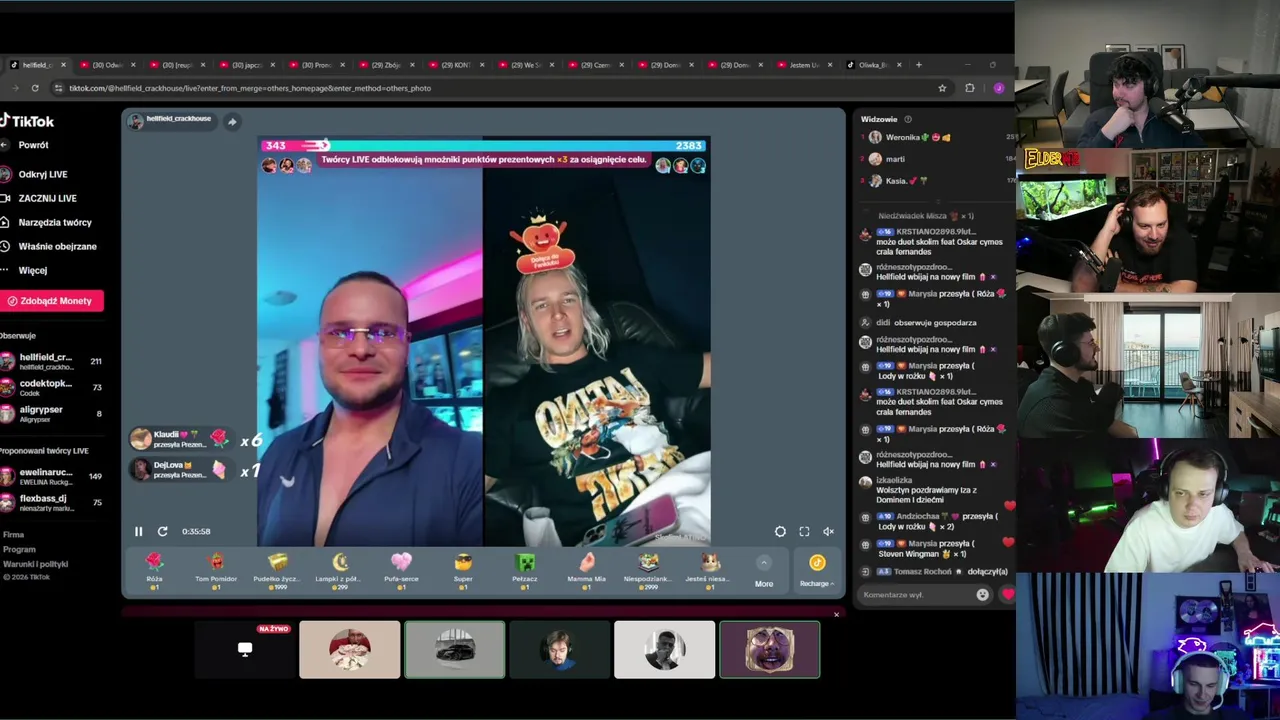
Task: Select the golden face avatar participant tile
Action: point(770,649)
